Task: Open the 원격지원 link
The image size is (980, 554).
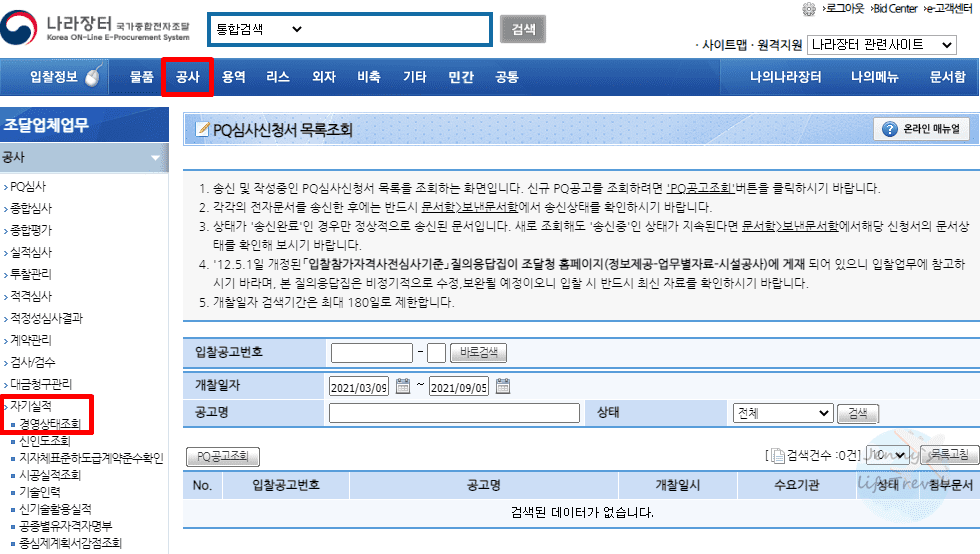Action: point(779,44)
